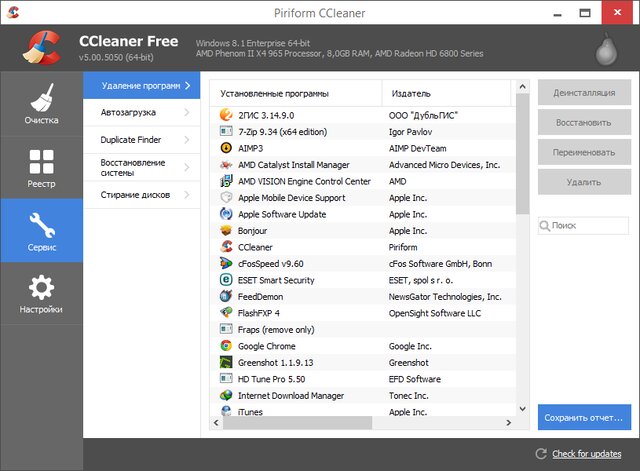Select AMD Catalyst Install Manager icon

[226, 164]
